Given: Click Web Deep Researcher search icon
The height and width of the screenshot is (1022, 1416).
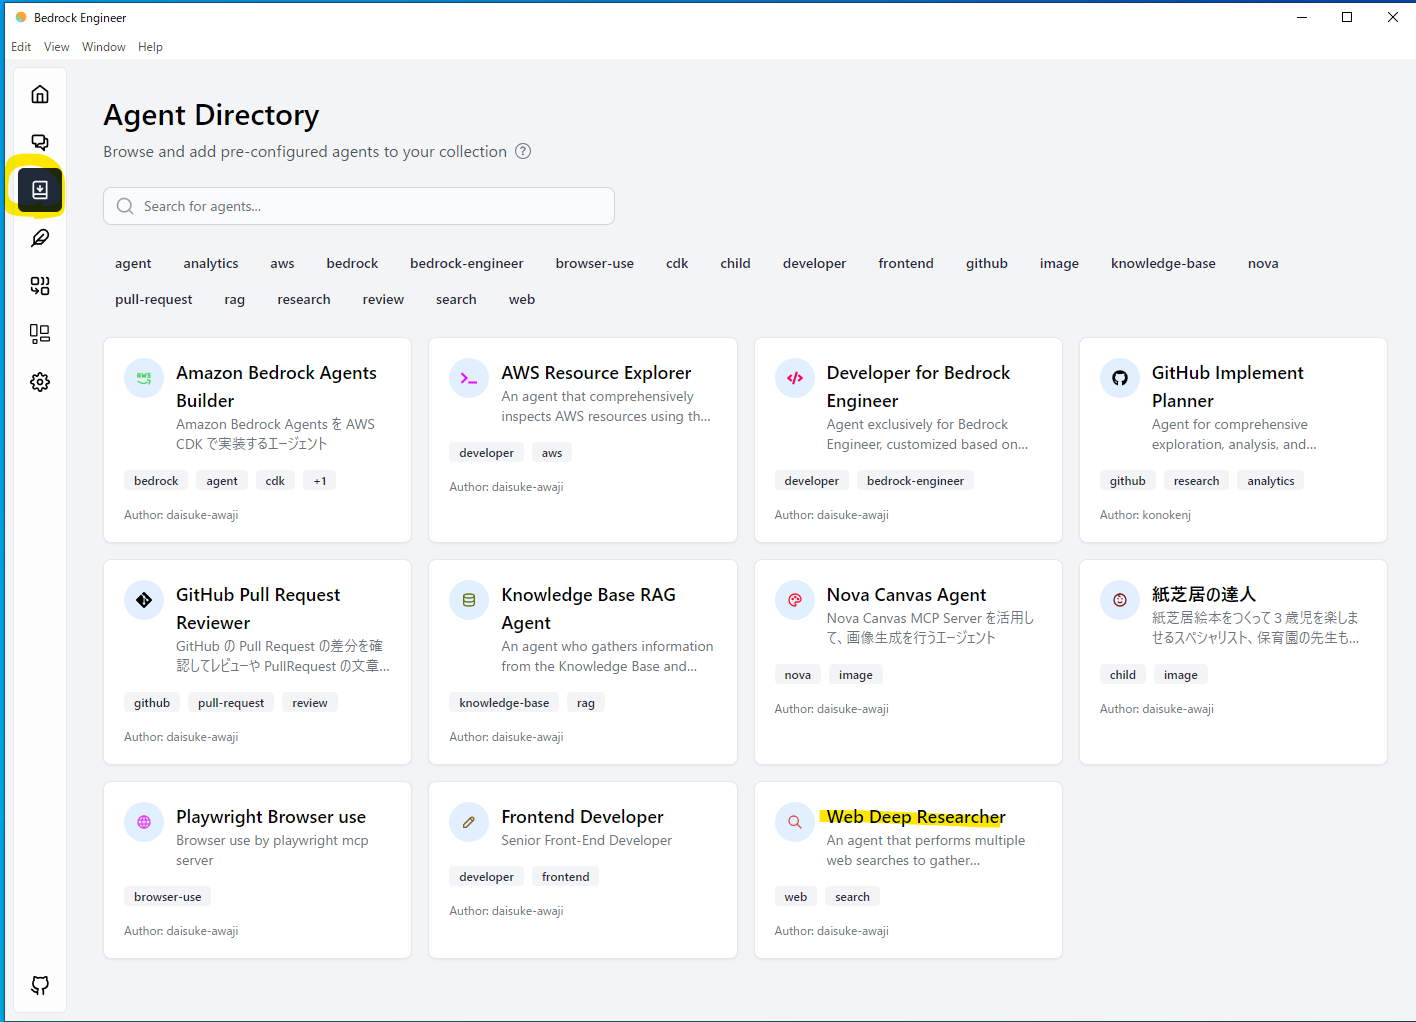Looking at the screenshot, I should point(795,822).
